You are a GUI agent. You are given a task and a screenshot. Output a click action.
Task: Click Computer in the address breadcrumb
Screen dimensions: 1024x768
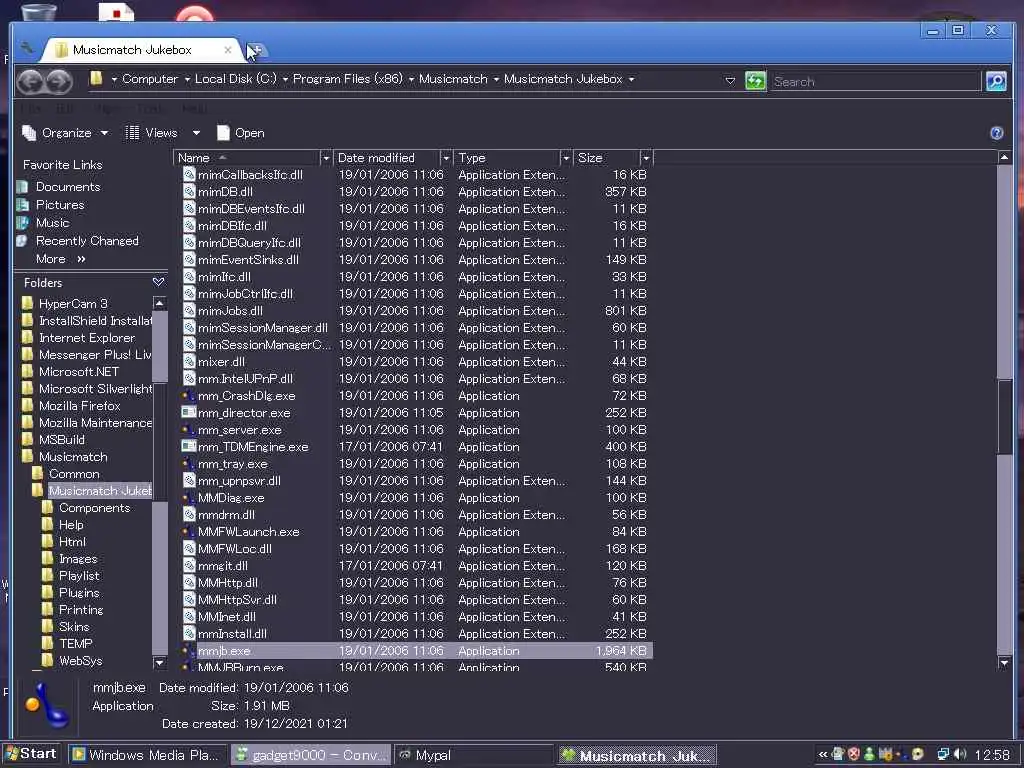(150, 79)
